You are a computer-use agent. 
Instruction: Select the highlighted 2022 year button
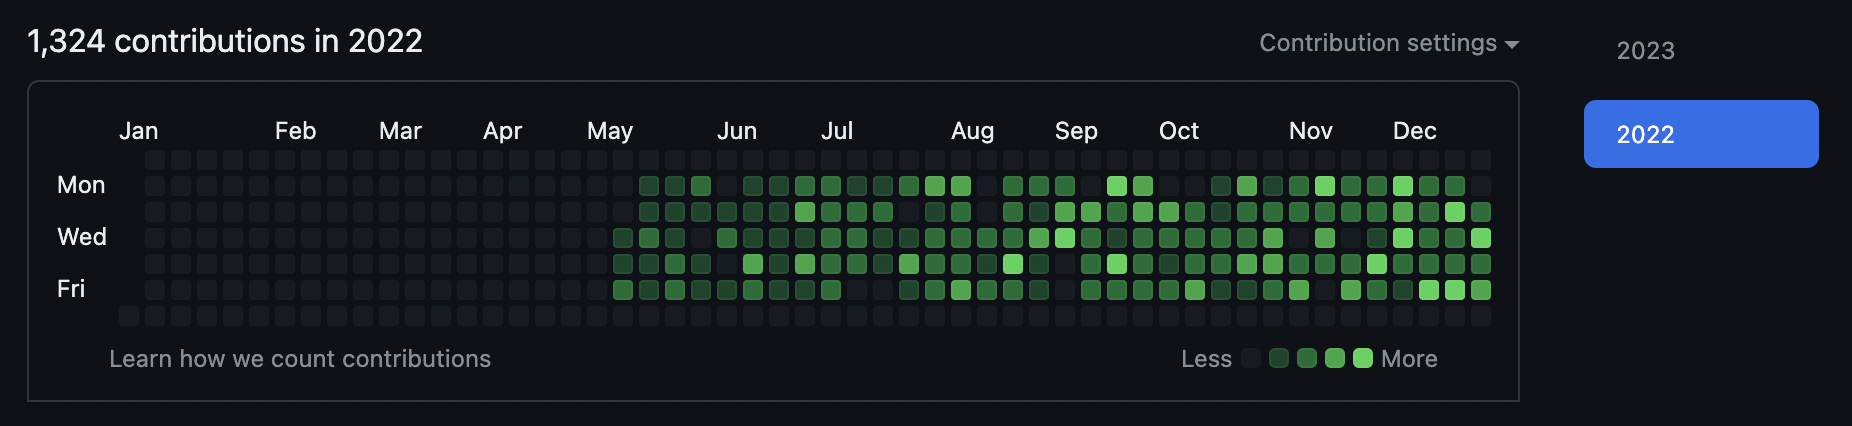pyautogui.click(x=1701, y=134)
